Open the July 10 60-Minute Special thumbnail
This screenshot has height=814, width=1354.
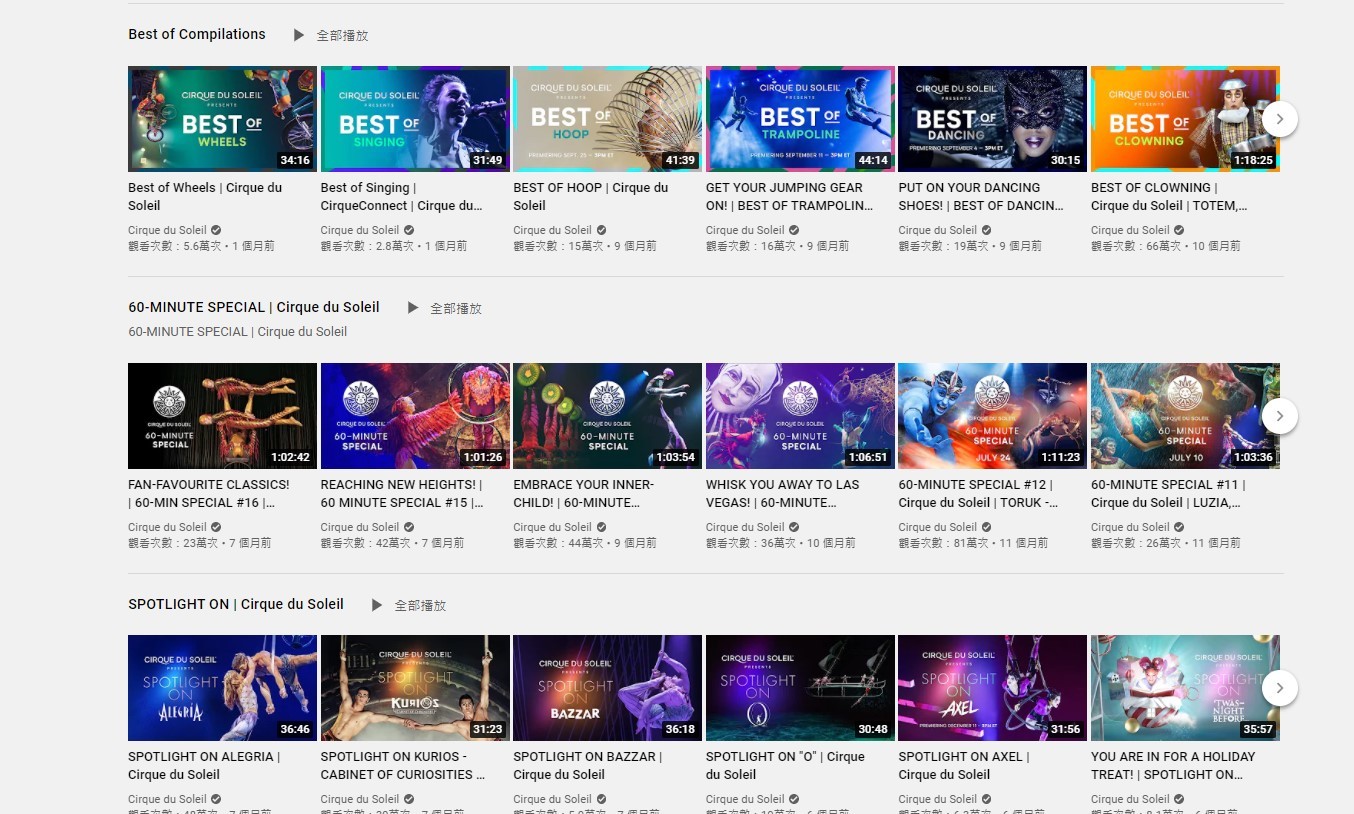coord(1185,416)
